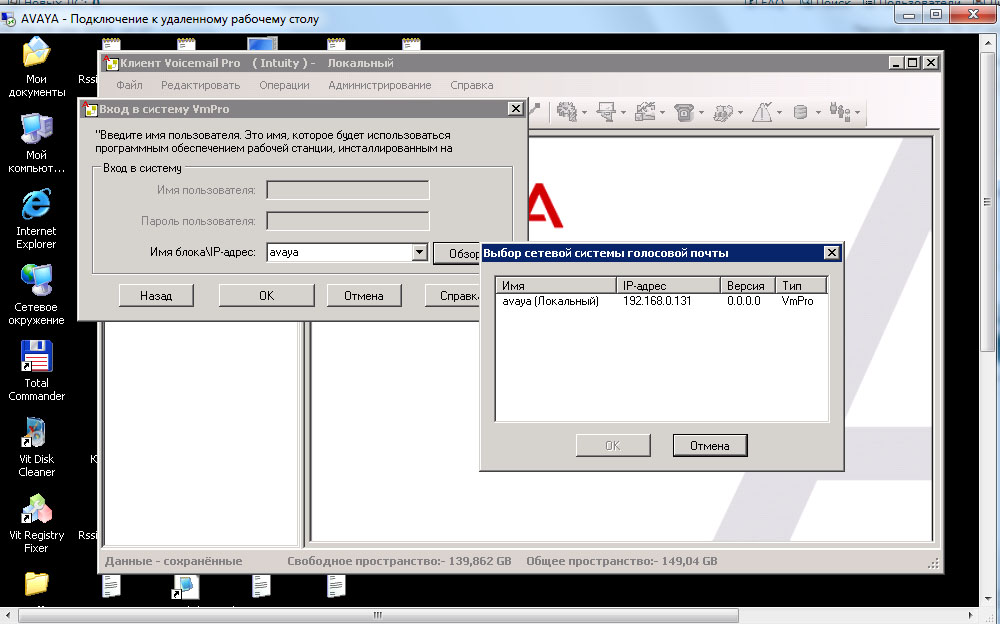Click the Connection tool icon in toolbar
This screenshot has width=1000, height=624.
pyautogui.click(x=534, y=110)
